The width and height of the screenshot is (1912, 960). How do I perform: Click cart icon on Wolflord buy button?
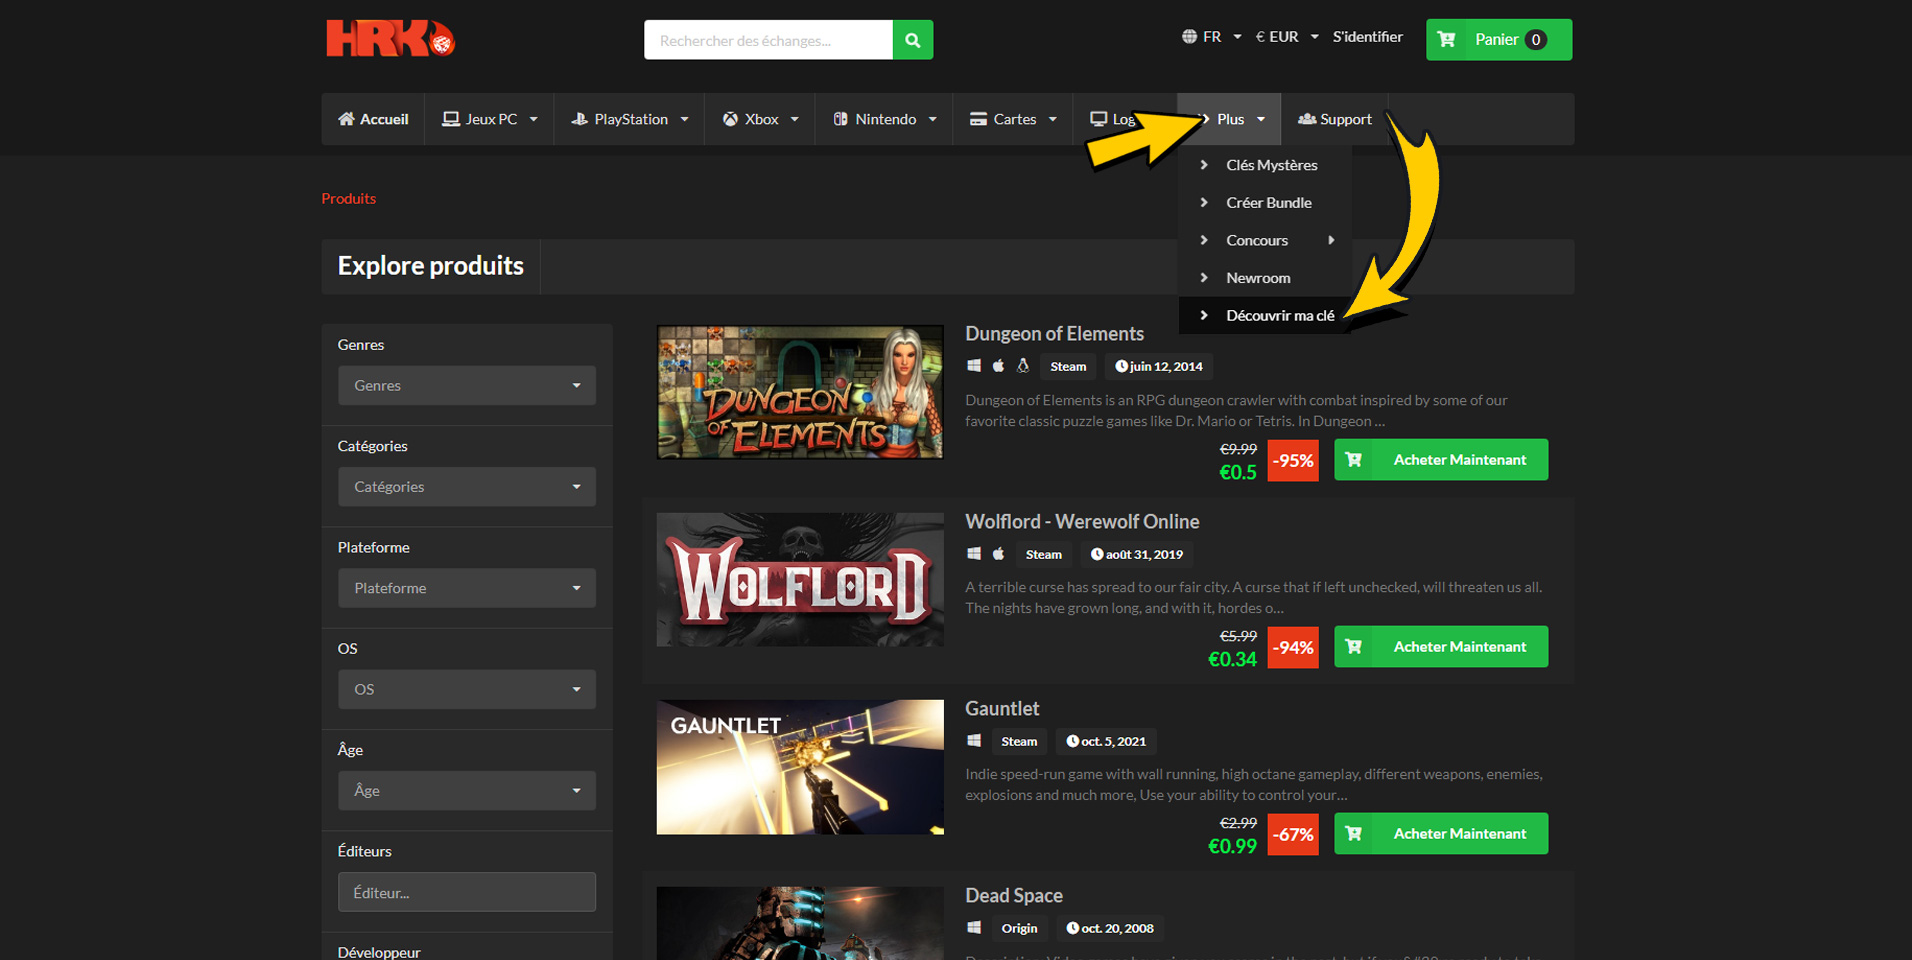1354,647
